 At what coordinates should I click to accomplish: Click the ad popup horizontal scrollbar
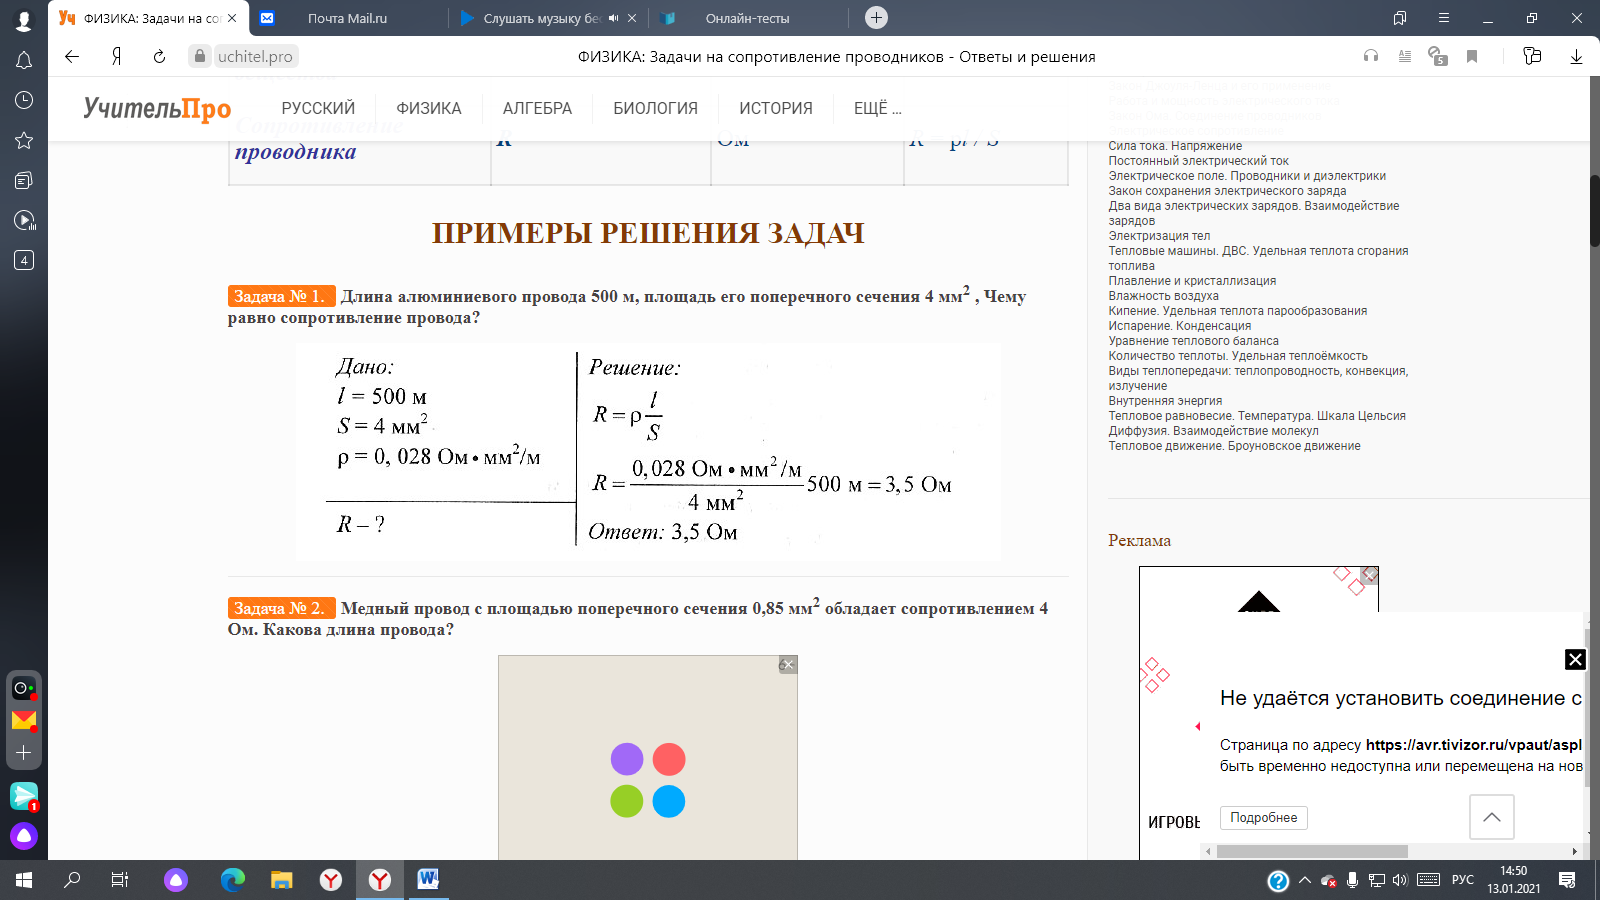[x=1312, y=852]
